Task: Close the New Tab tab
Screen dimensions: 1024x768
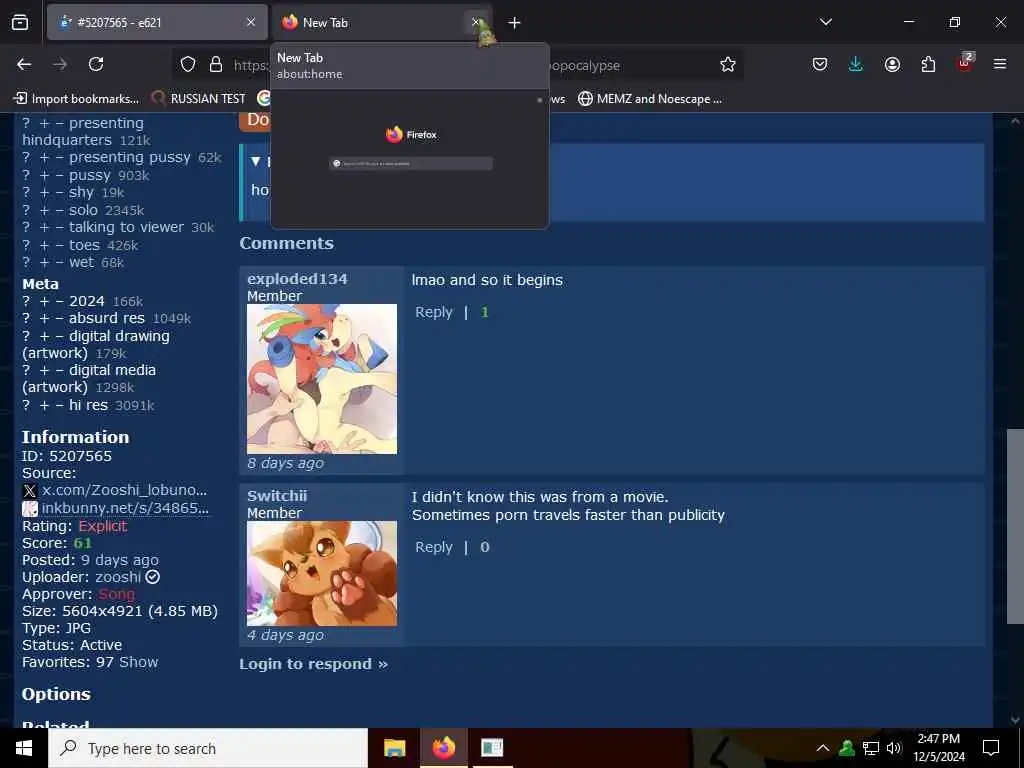Action: tap(476, 22)
